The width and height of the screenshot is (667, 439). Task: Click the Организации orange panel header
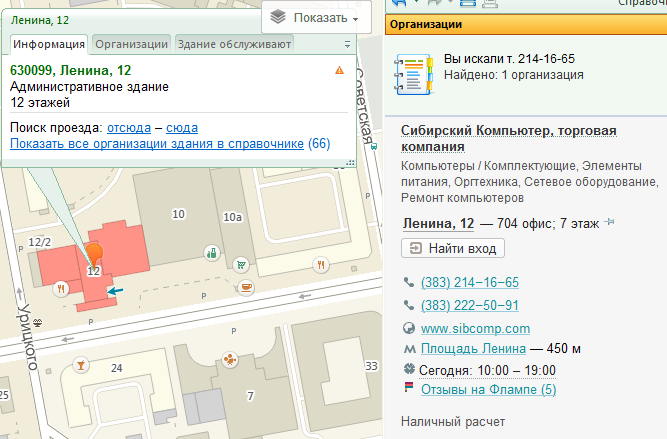pos(526,24)
